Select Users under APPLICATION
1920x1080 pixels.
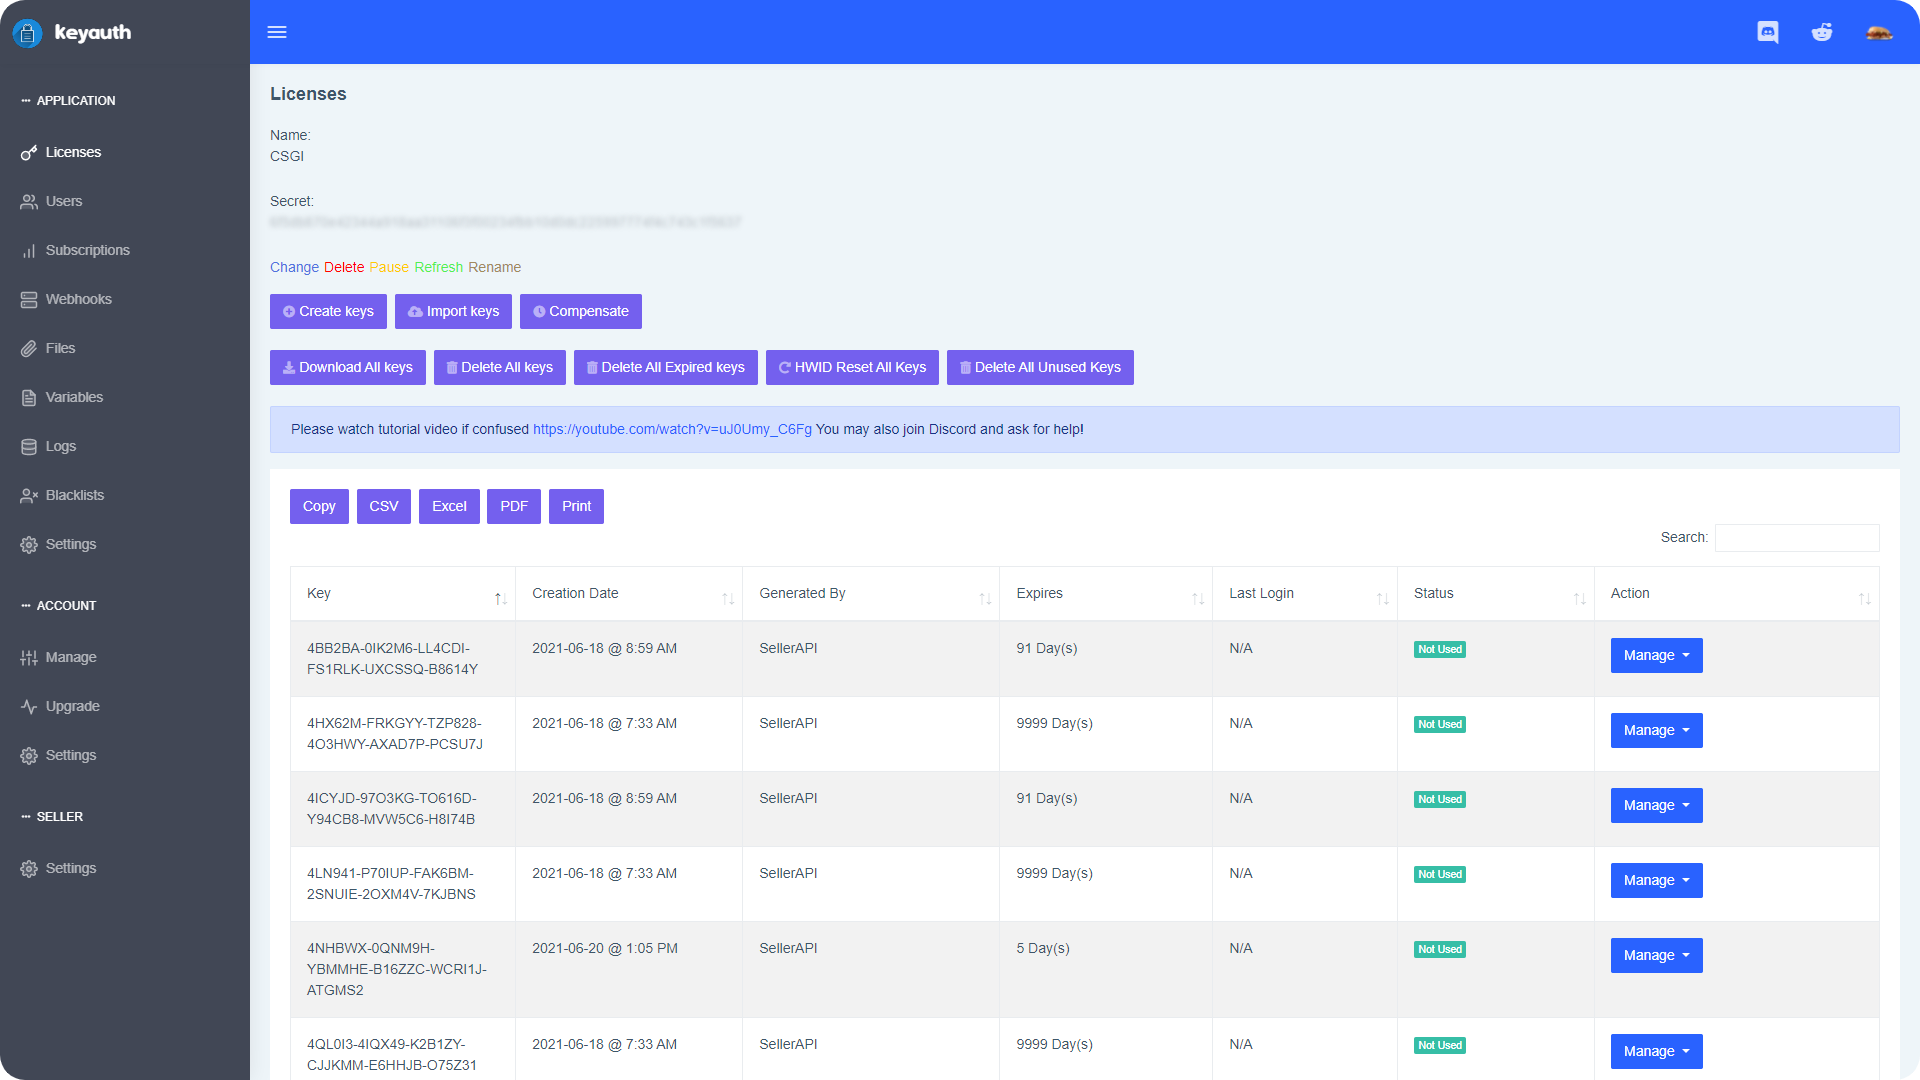point(65,201)
